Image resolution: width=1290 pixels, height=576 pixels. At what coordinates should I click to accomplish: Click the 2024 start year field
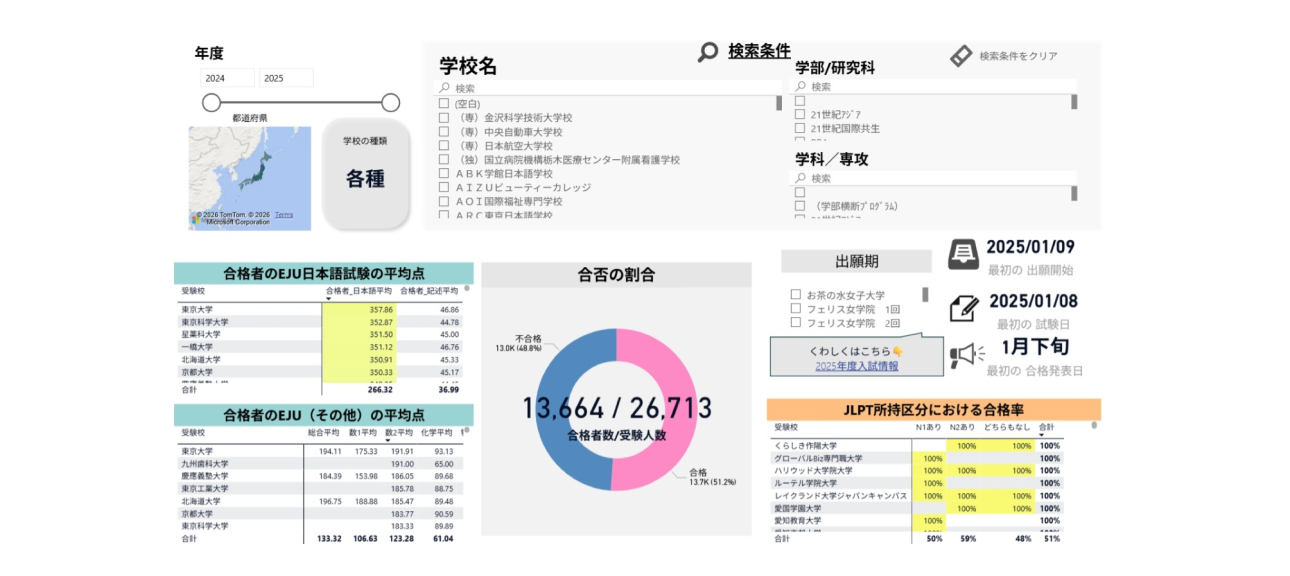226,78
